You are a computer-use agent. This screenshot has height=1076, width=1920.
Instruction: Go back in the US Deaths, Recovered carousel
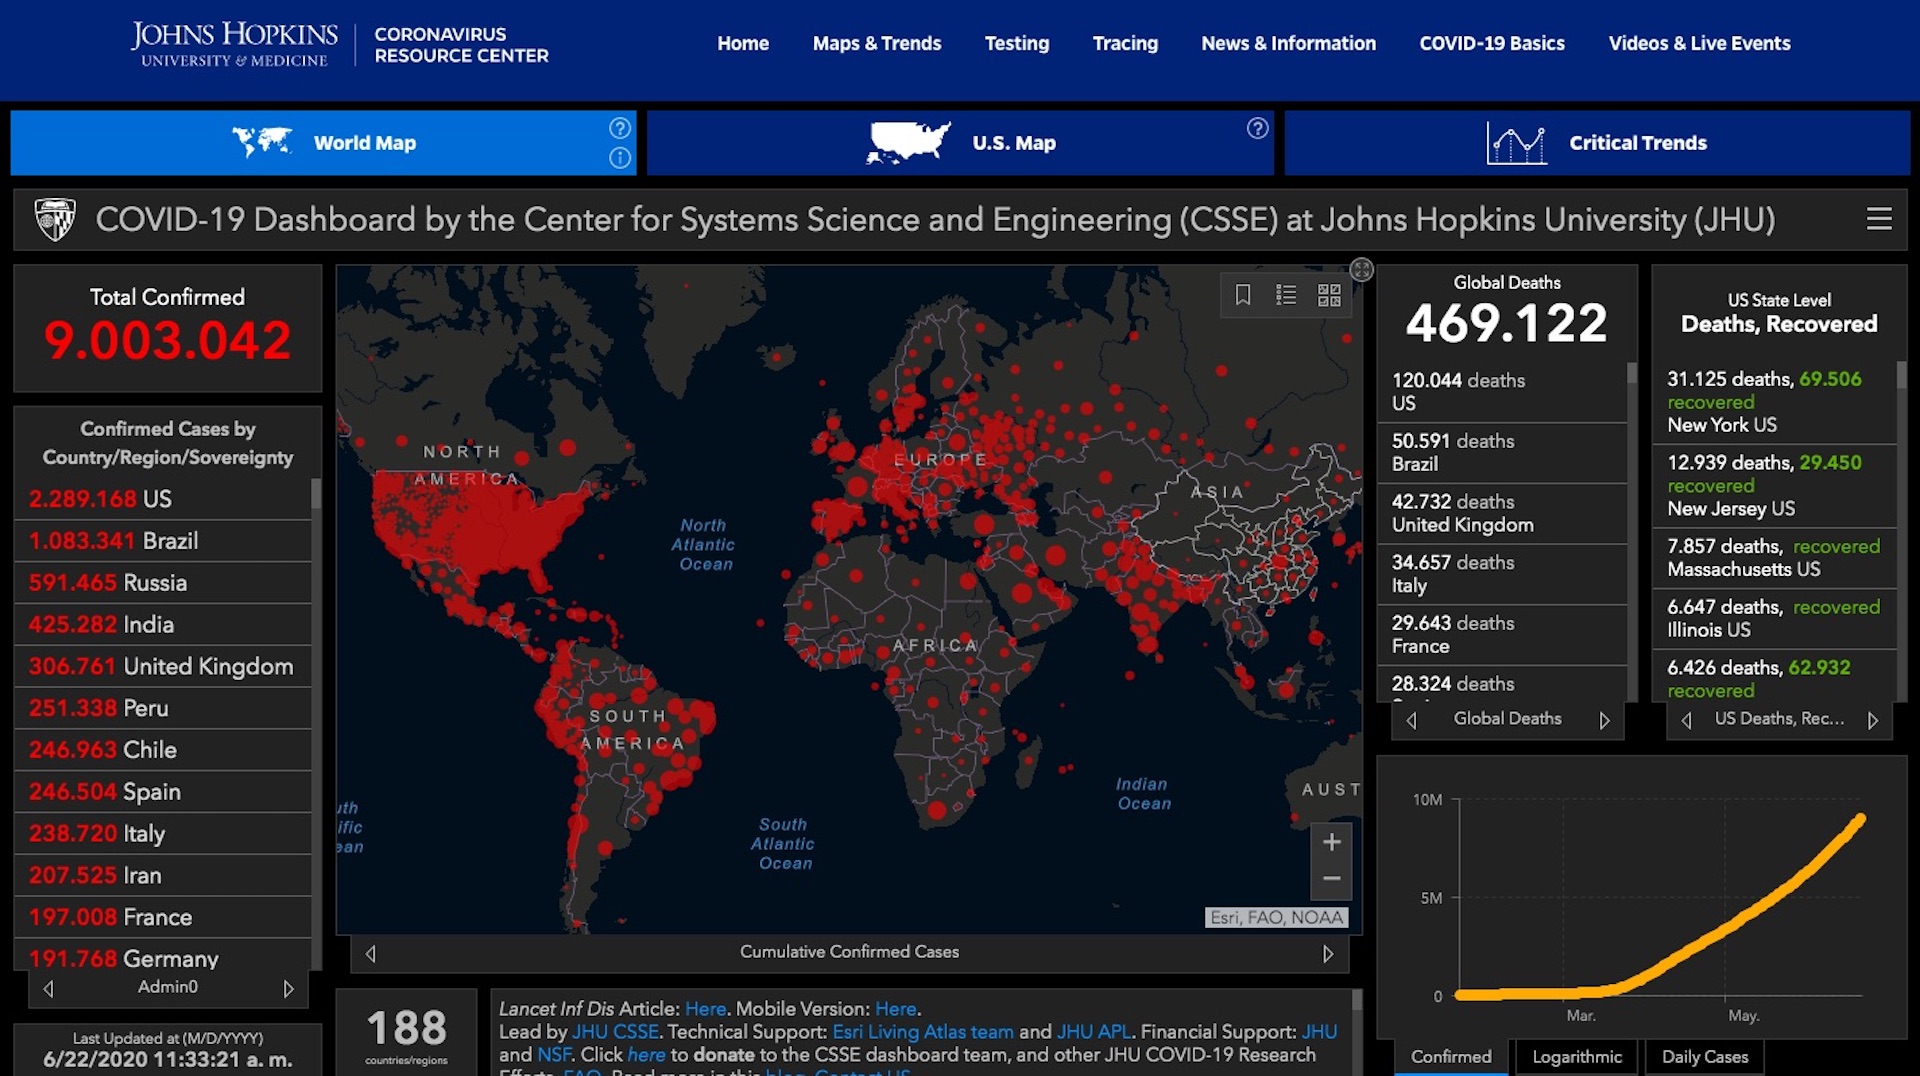(1688, 719)
